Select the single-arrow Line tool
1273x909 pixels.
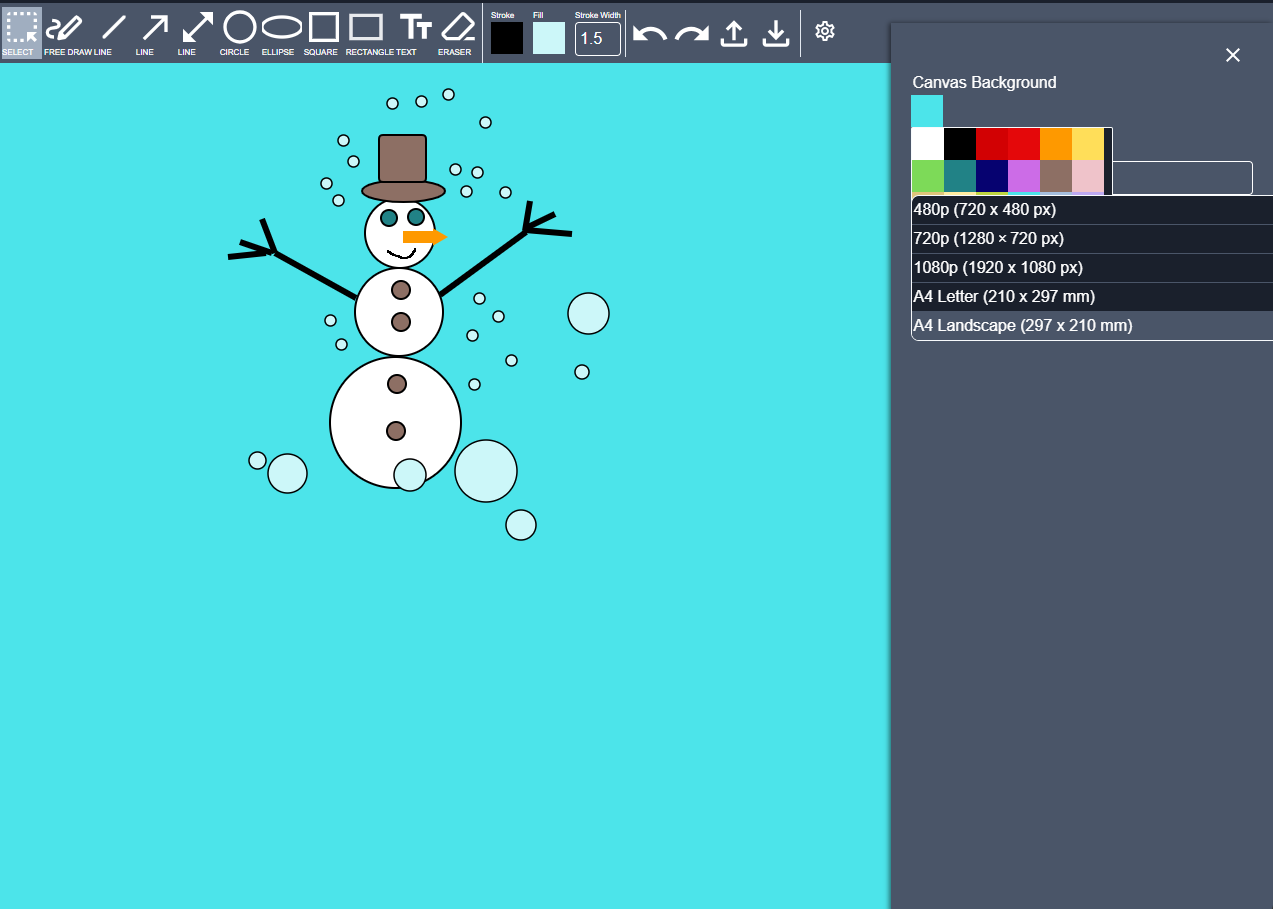click(155, 32)
